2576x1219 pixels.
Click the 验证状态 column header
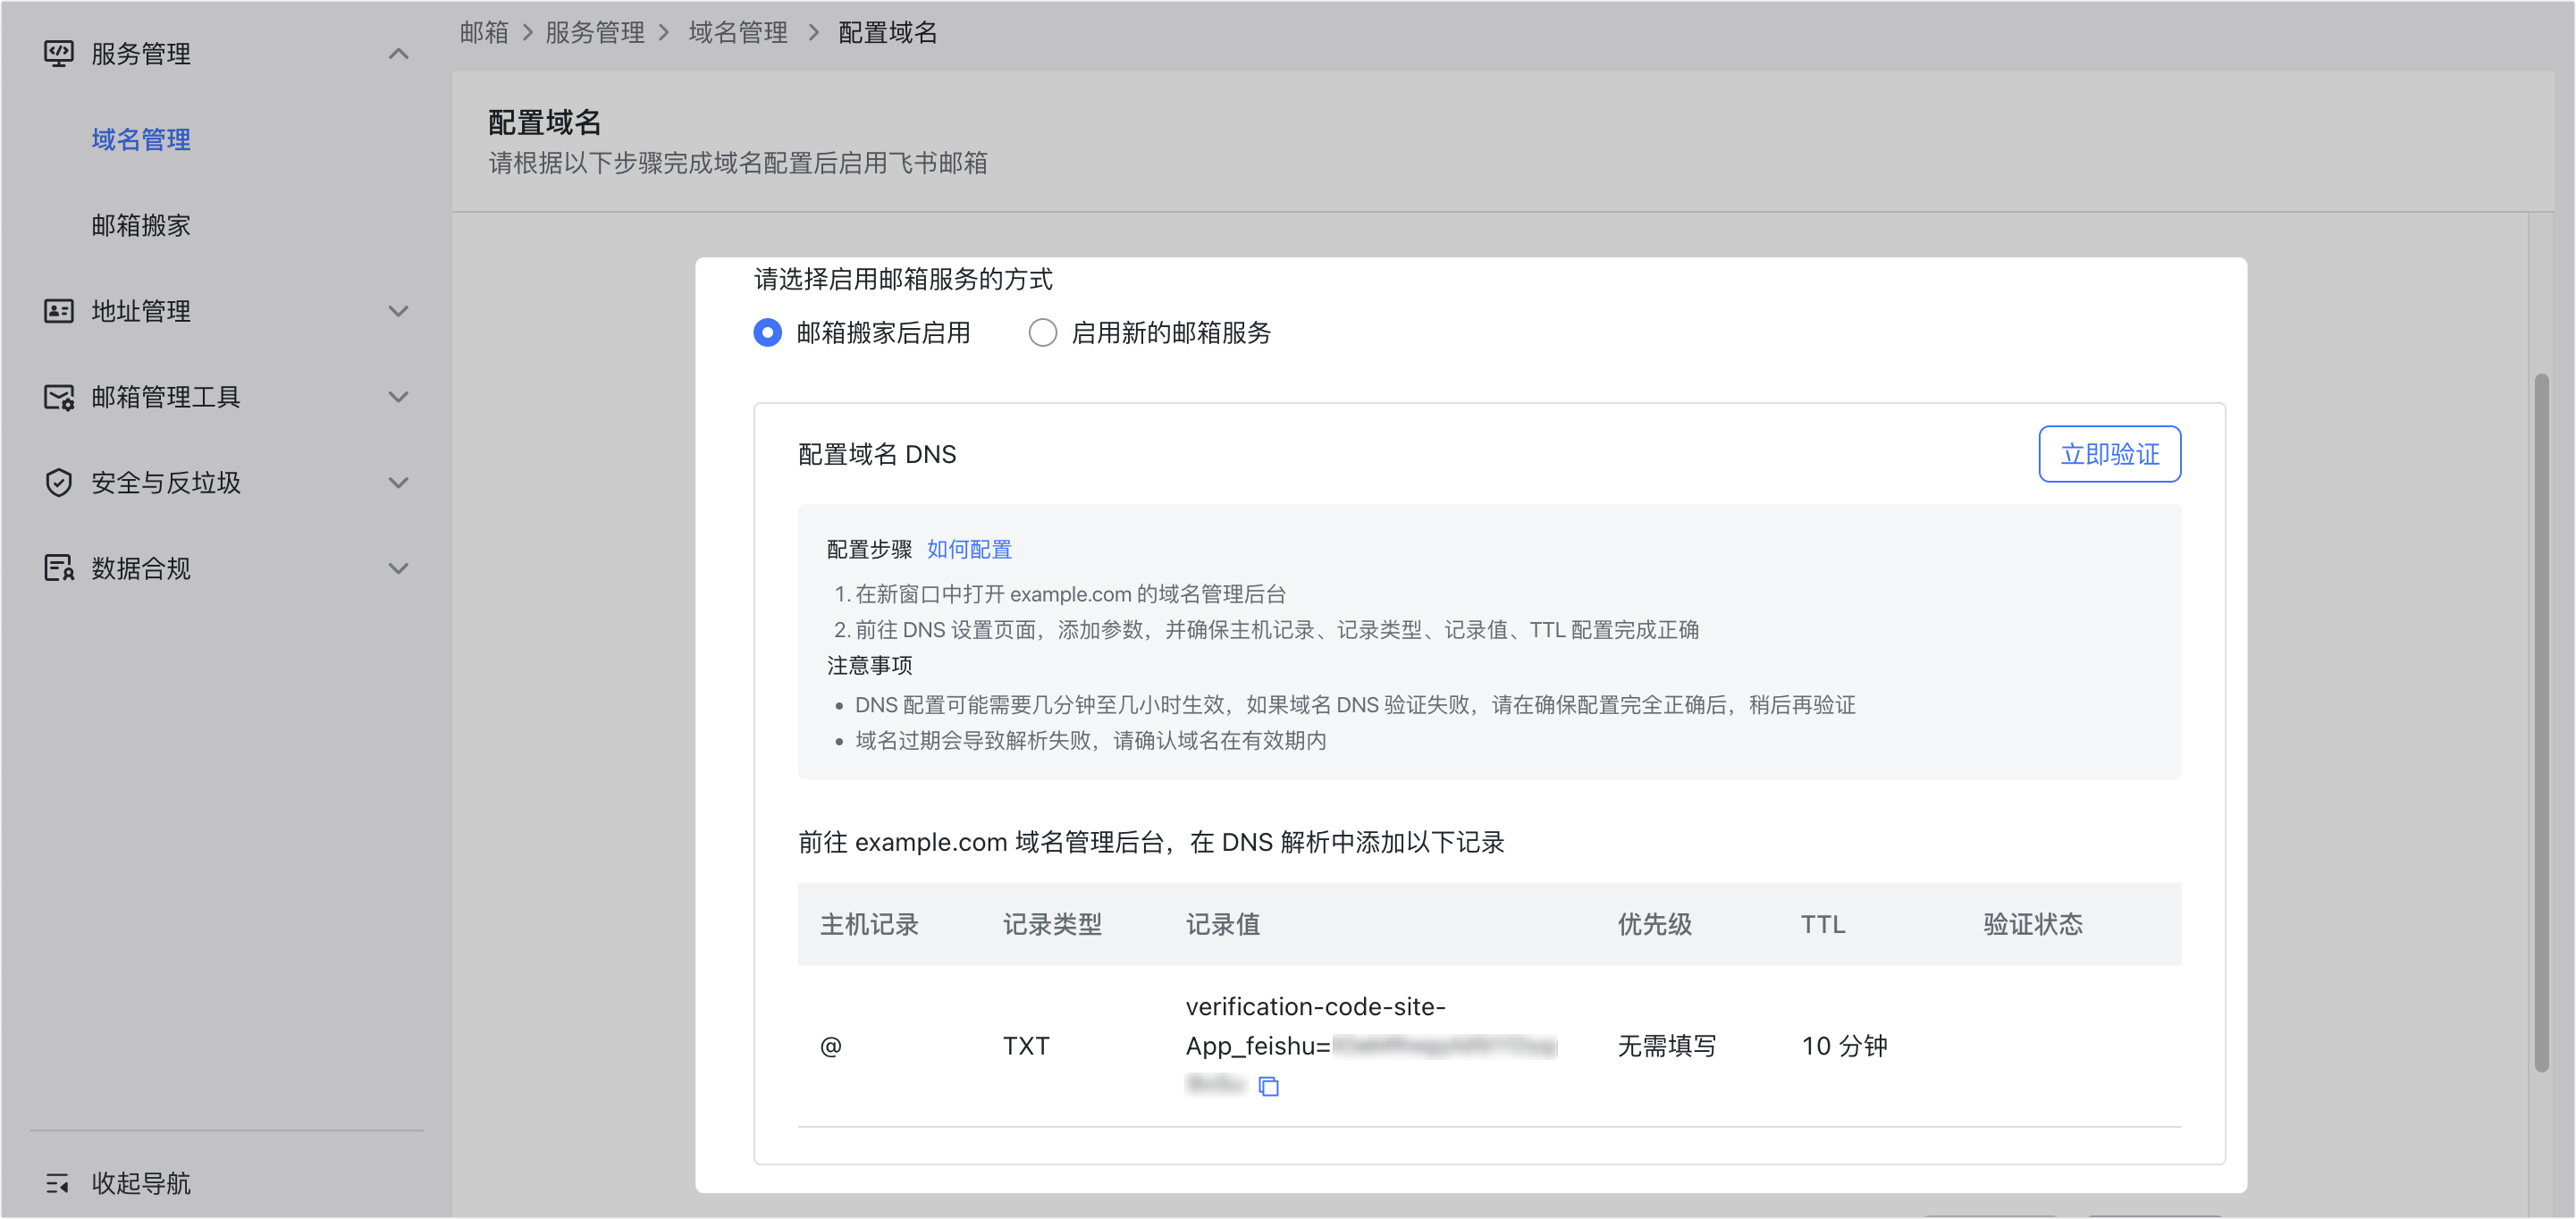[2032, 924]
